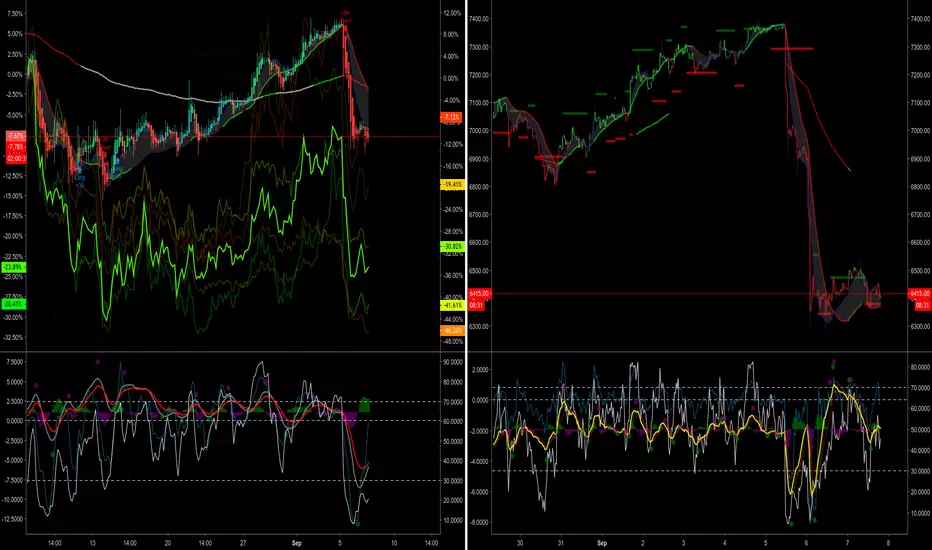Click the green -23.89% tag on left axis
Image resolution: width=932 pixels, height=550 pixels.
[14, 268]
